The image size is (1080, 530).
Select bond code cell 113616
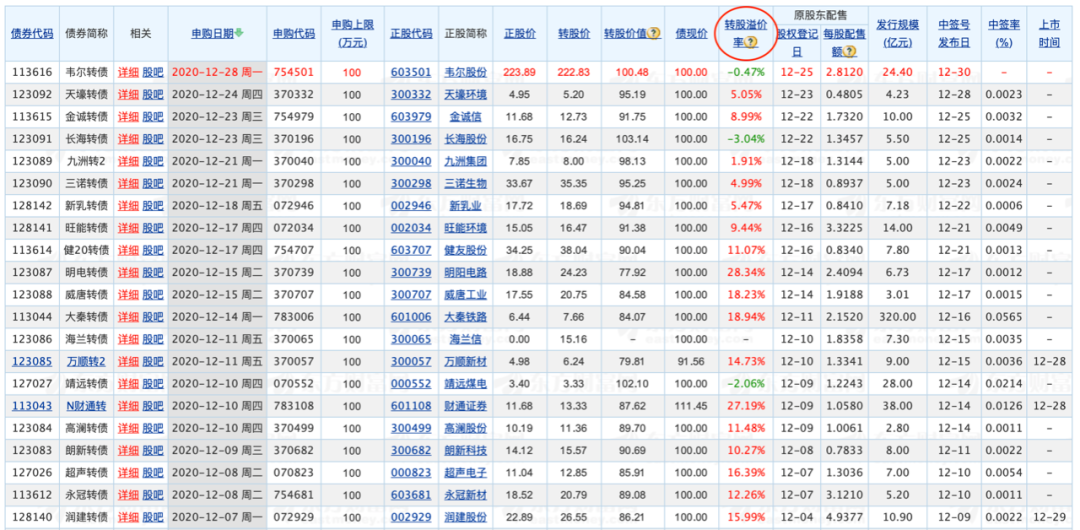coord(32,72)
